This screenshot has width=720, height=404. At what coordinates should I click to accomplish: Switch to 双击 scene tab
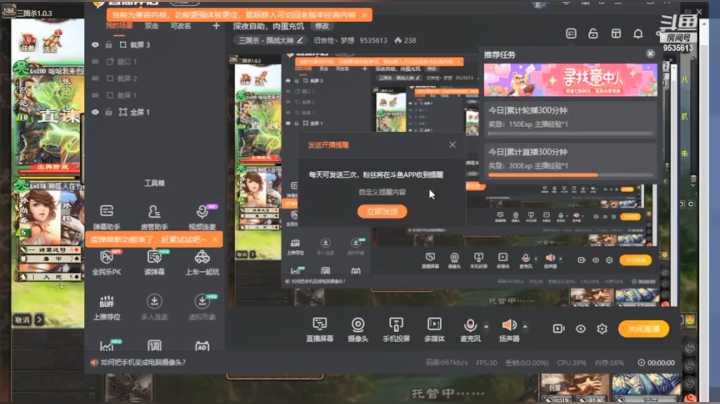tap(152, 26)
